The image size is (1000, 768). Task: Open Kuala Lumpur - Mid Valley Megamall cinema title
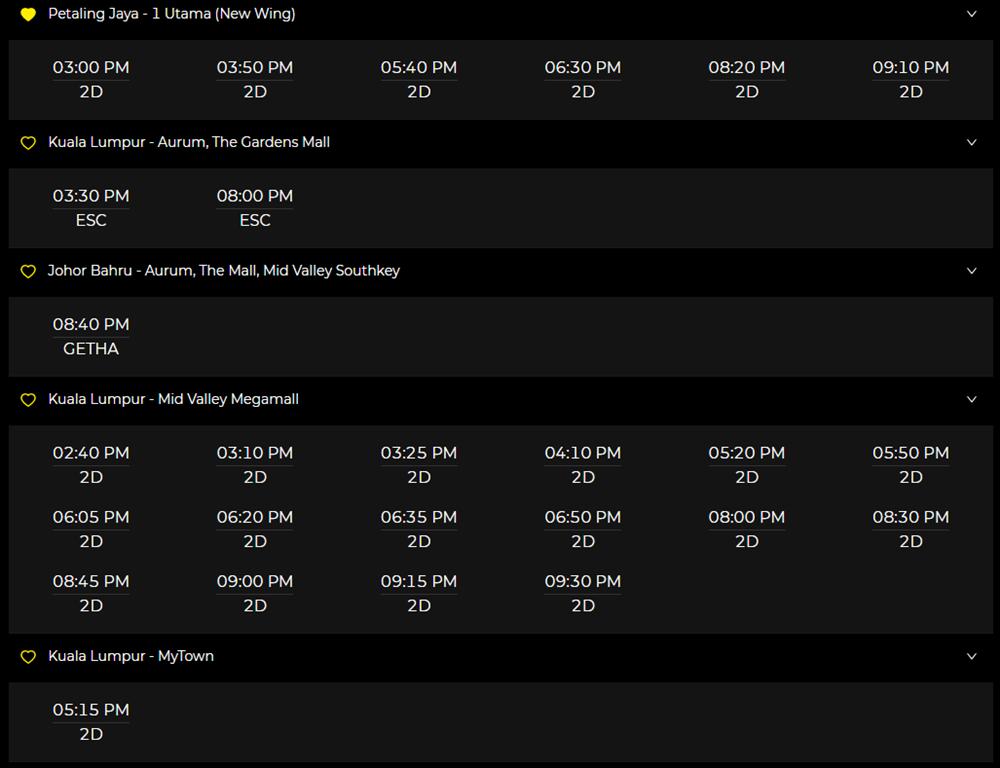(173, 399)
